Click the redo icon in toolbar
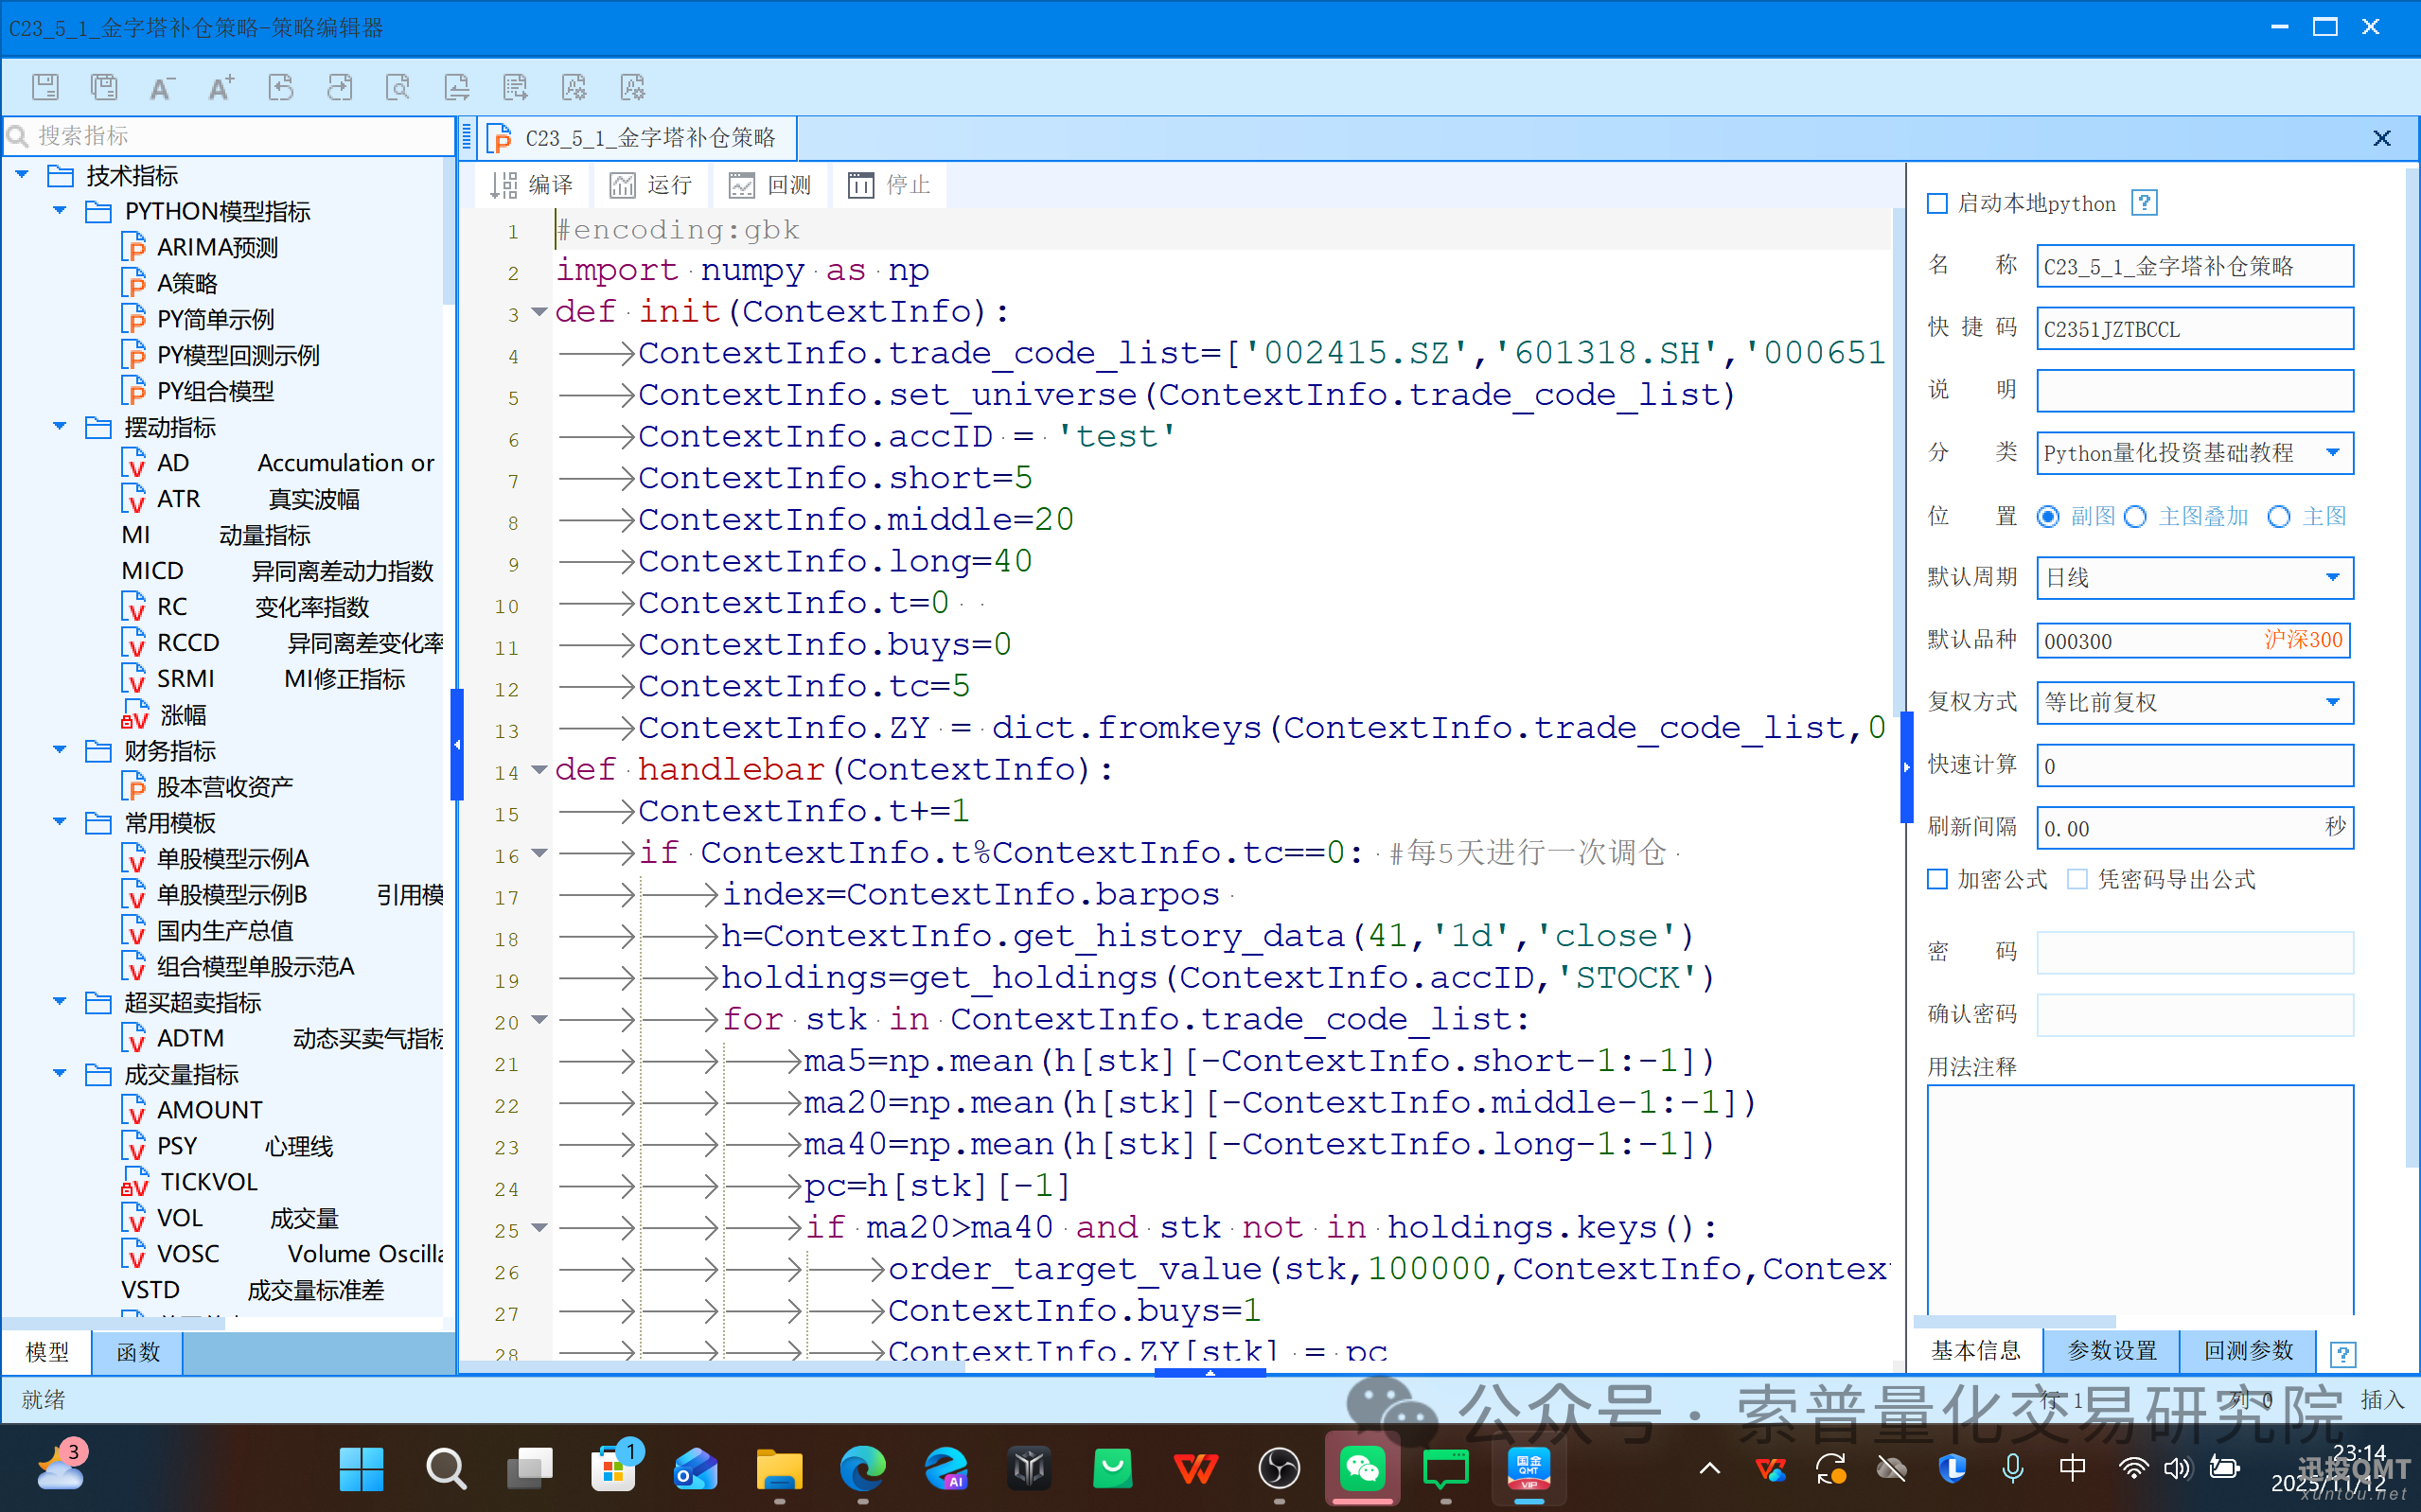 (x=339, y=87)
